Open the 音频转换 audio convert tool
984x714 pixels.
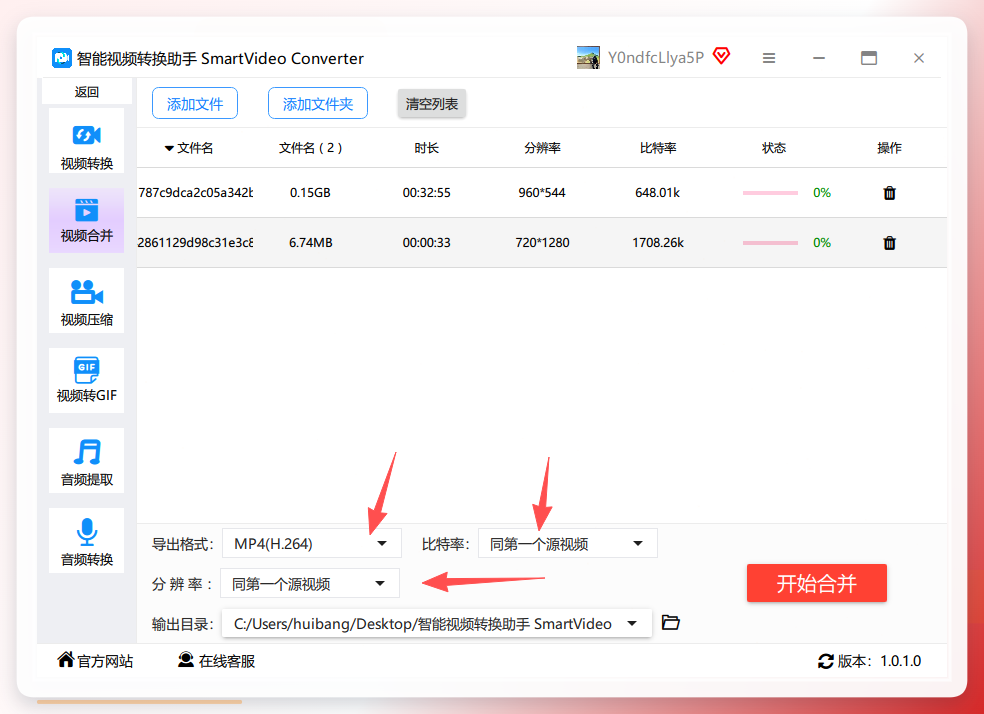tap(87, 540)
